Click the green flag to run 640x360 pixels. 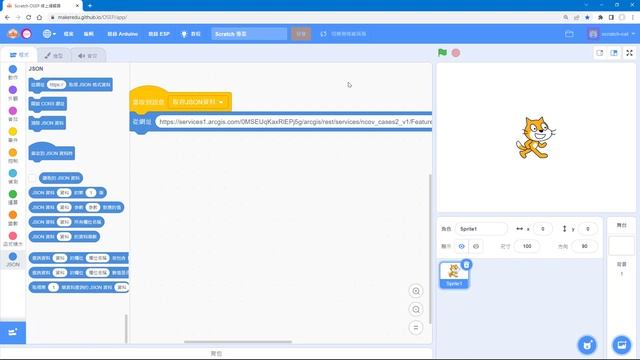pyautogui.click(x=442, y=53)
